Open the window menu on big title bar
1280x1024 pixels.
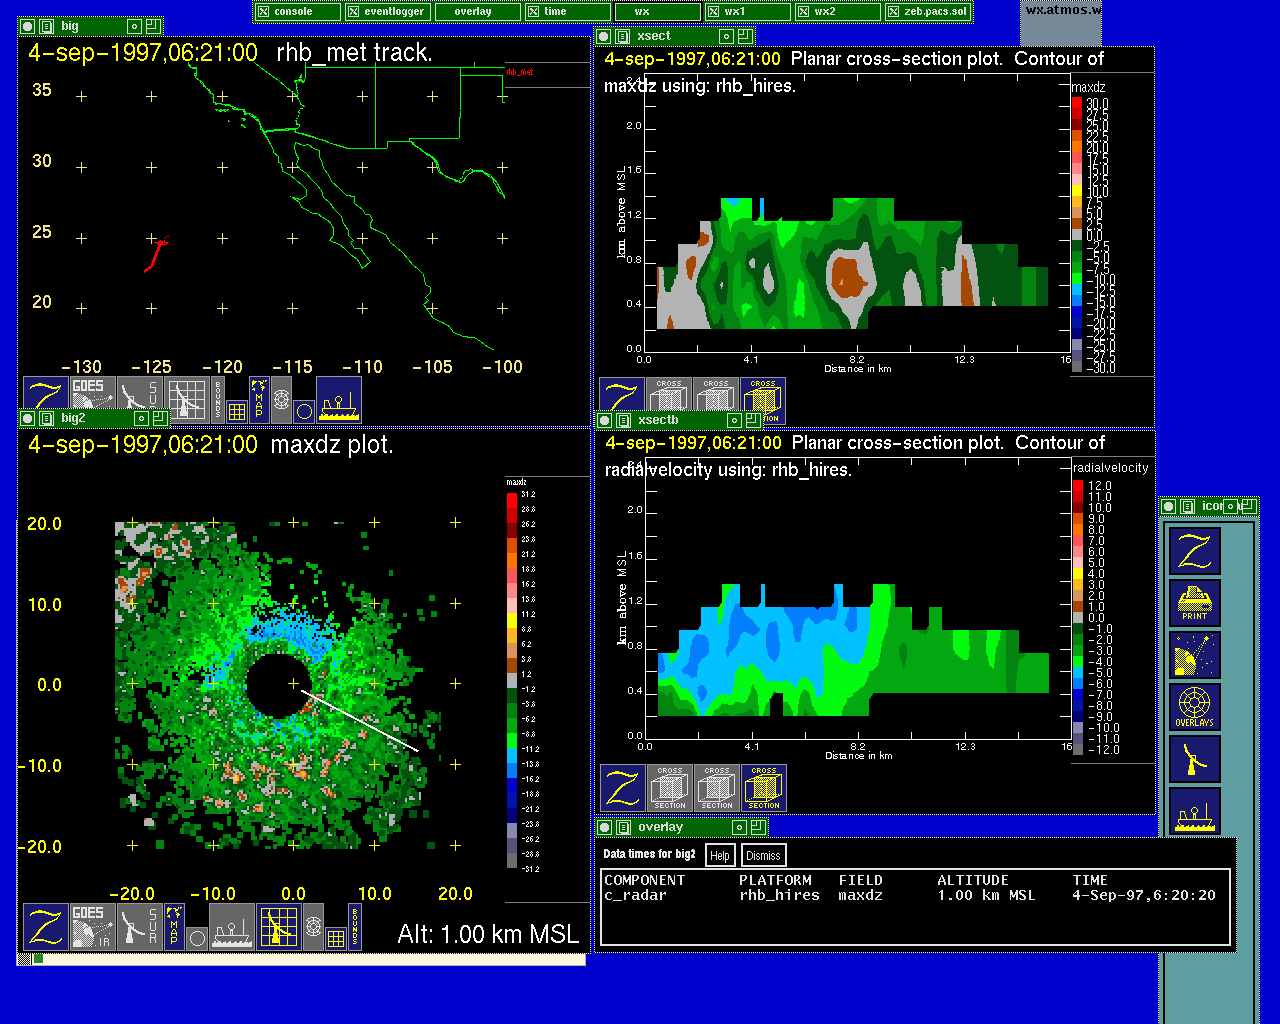click(x=46, y=27)
